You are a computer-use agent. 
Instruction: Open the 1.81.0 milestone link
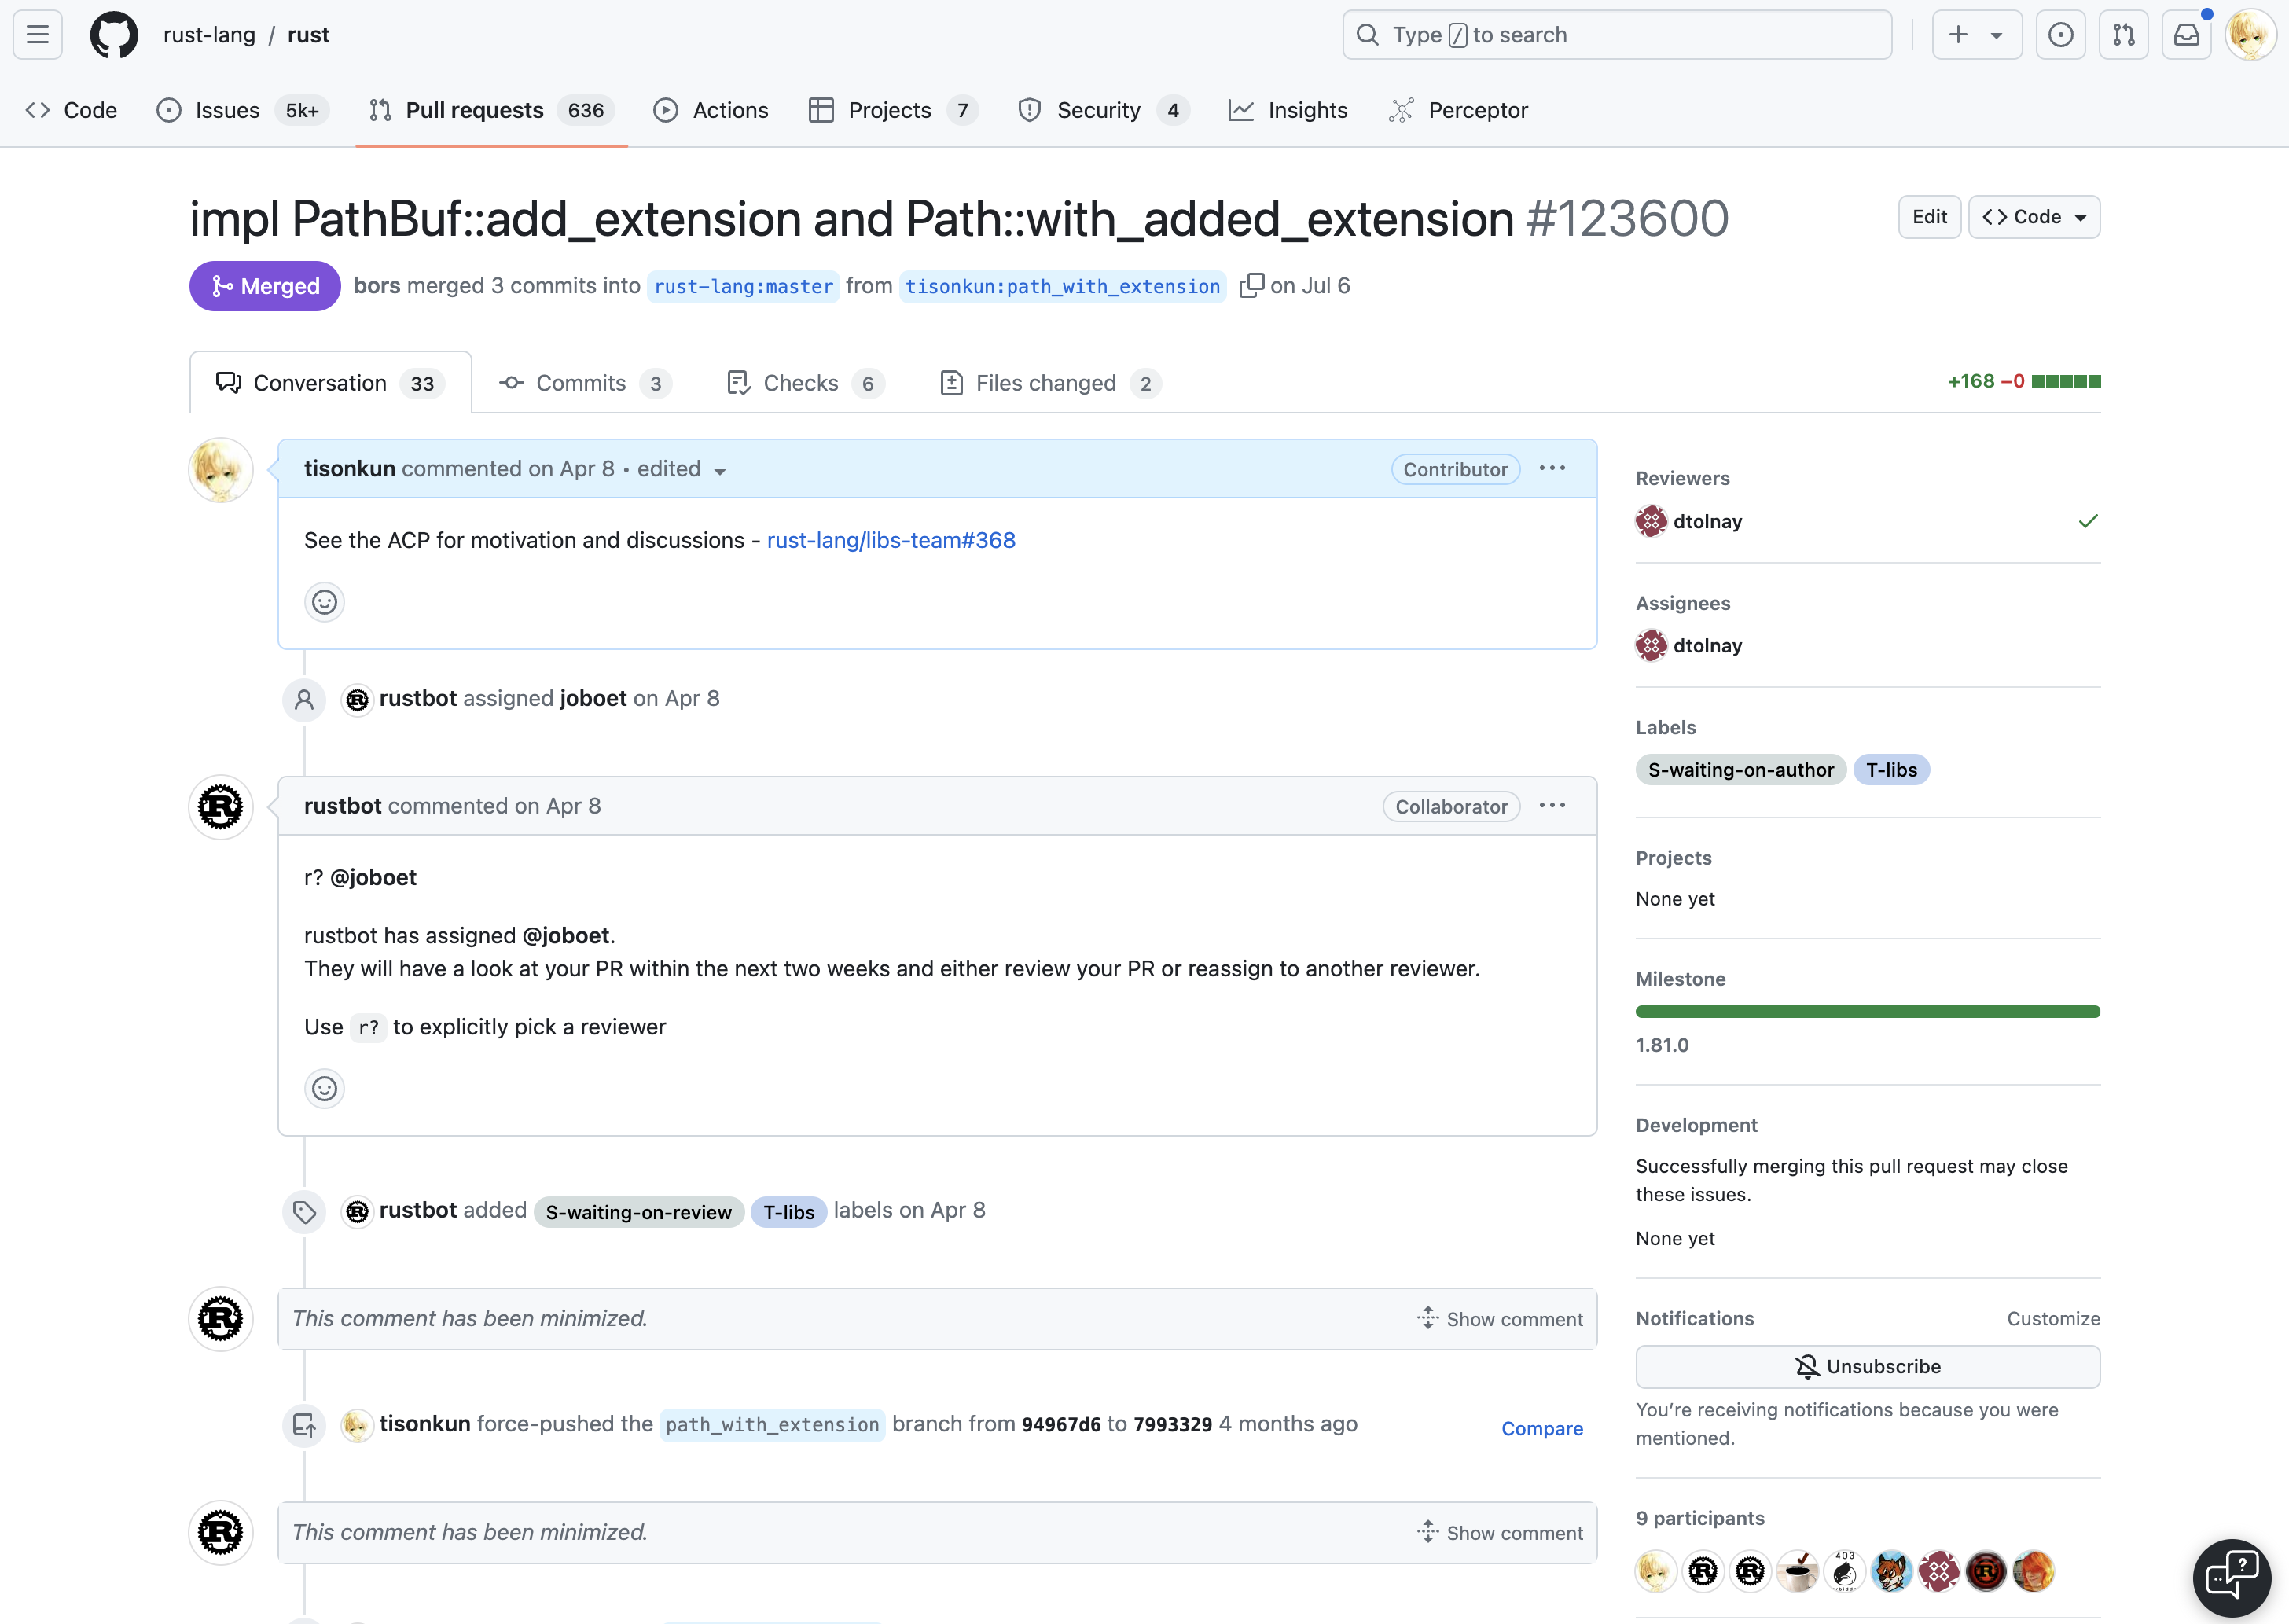pyautogui.click(x=1662, y=1045)
